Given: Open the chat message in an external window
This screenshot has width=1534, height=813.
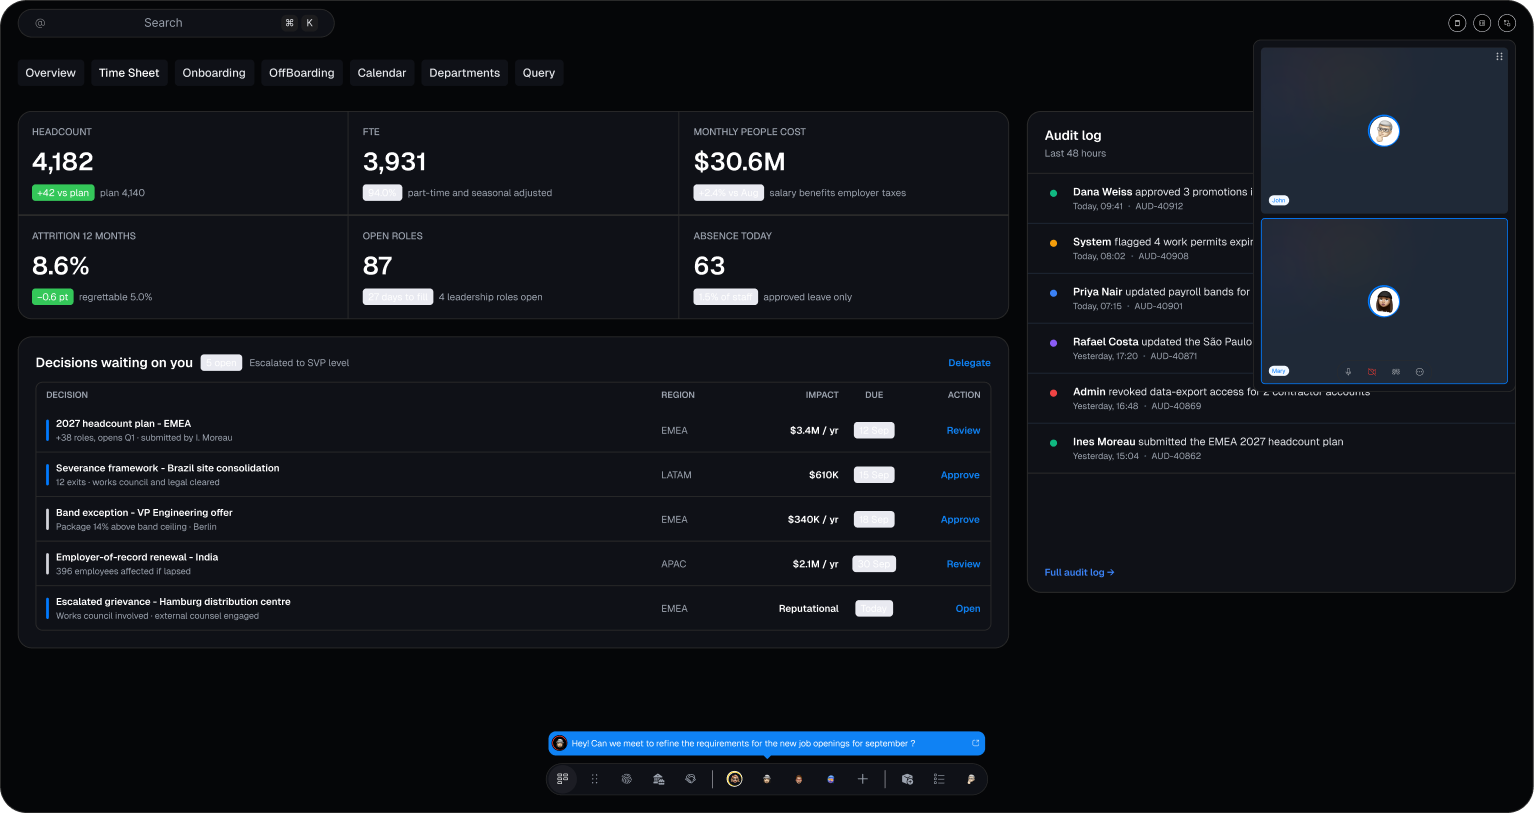Looking at the screenshot, I should [976, 743].
